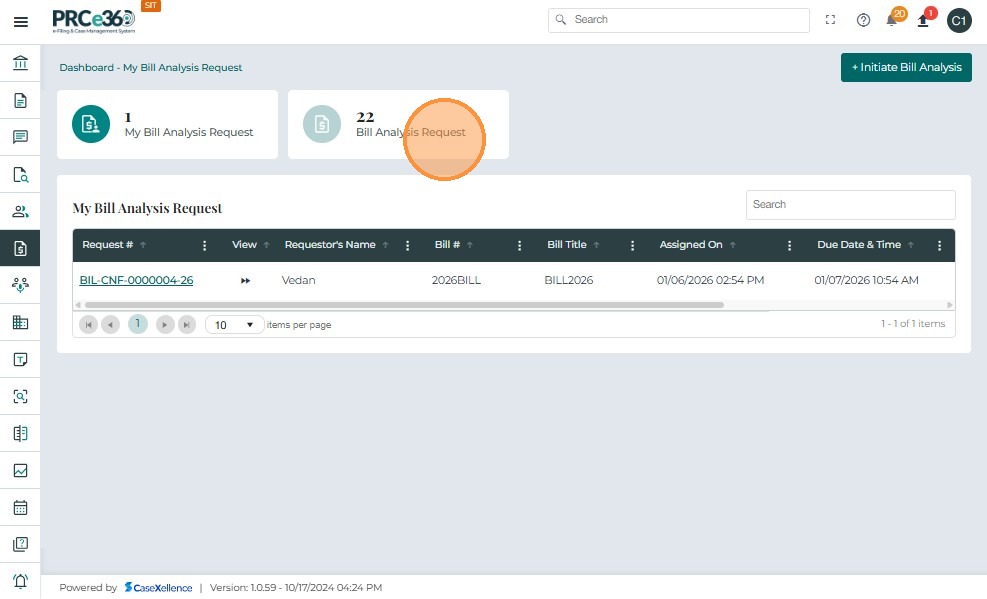Sort by Request # column header
This screenshot has width=987, height=599.
[x=108, y=245]
